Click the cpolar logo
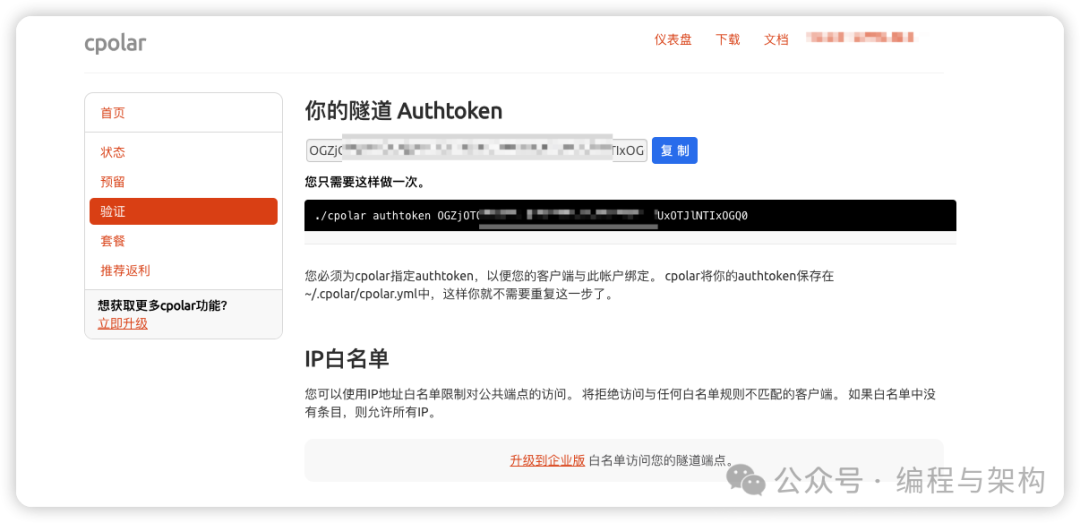Screen dimensions: 1080x523 [115, 43]
